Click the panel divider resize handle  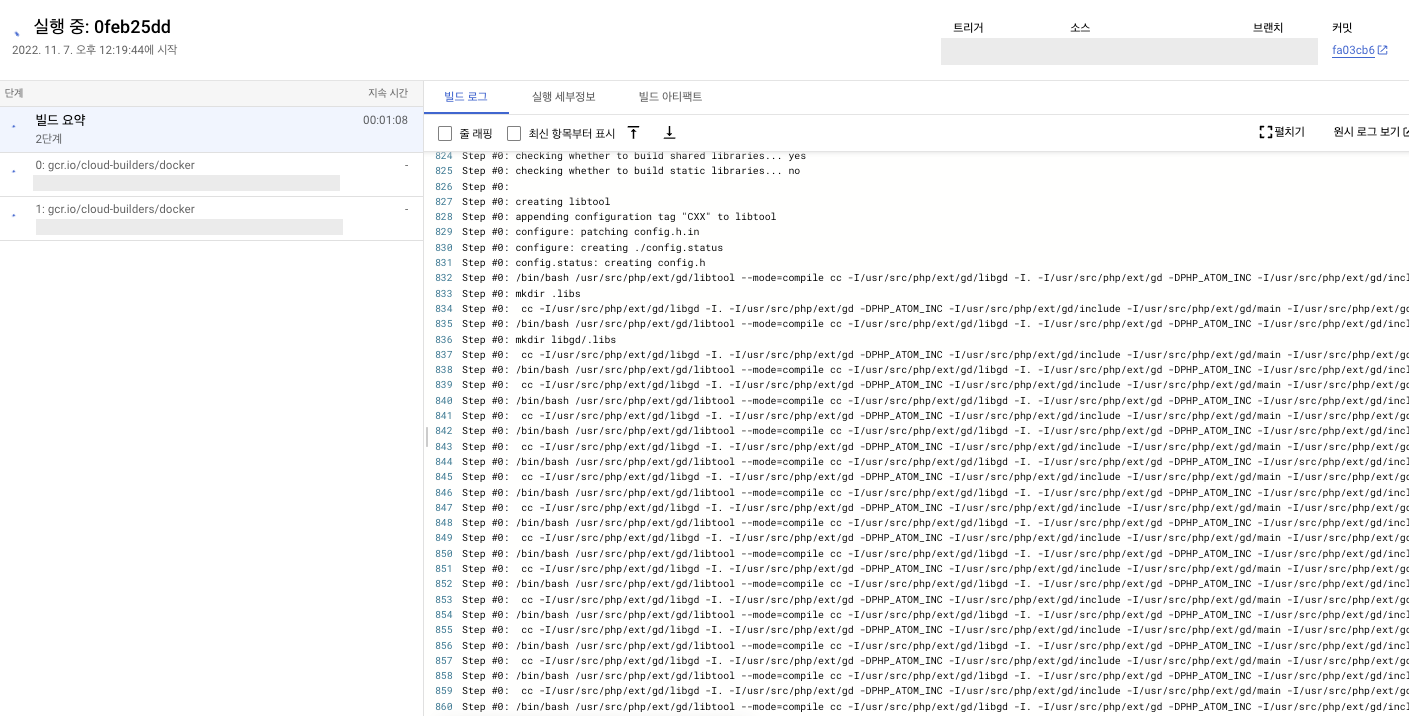[426, 437]
